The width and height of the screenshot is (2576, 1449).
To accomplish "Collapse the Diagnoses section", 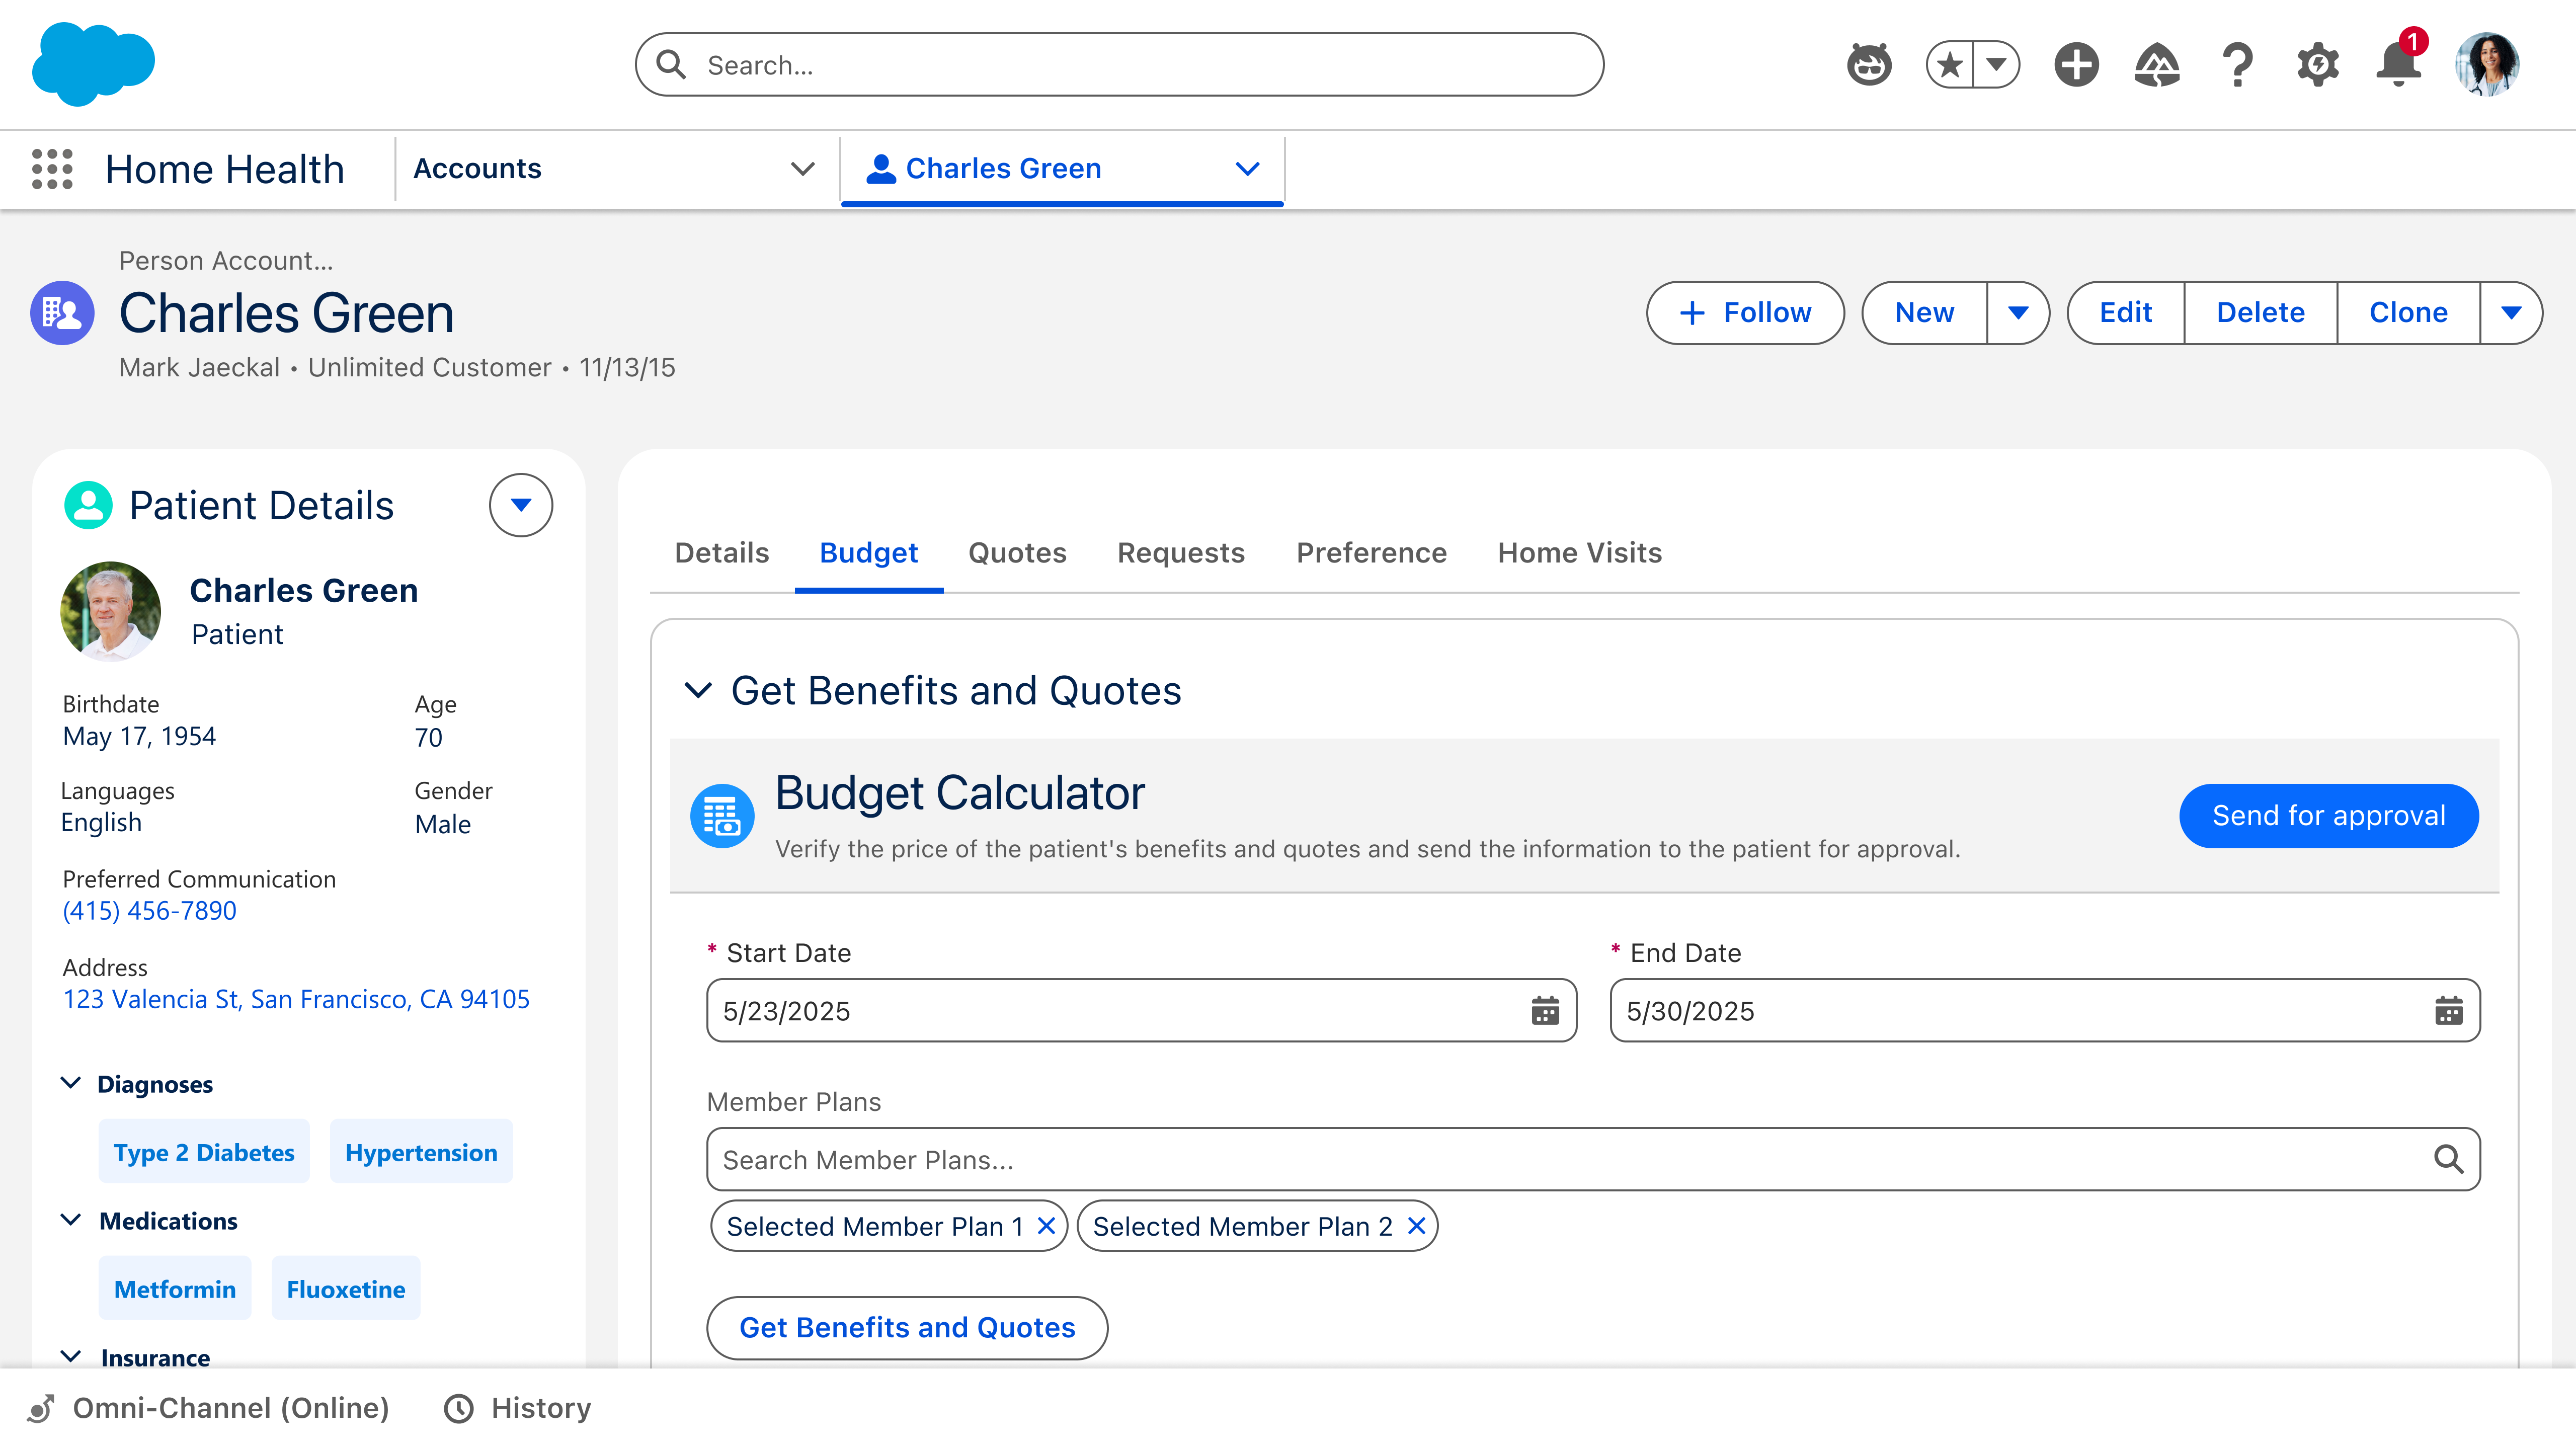I will pos(71,1084).
